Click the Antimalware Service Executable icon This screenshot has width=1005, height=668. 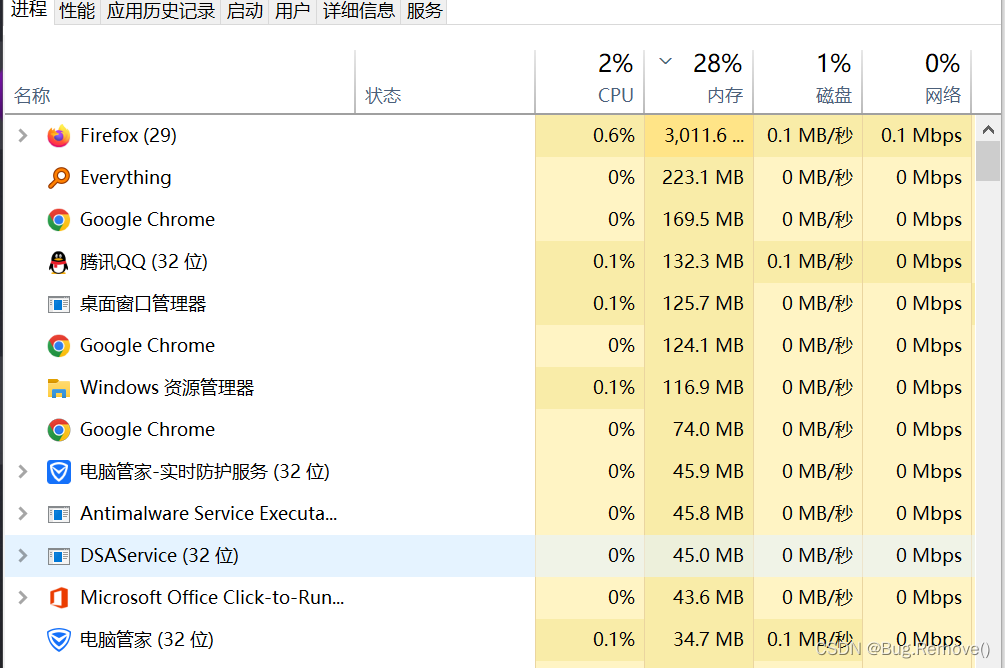58,514
